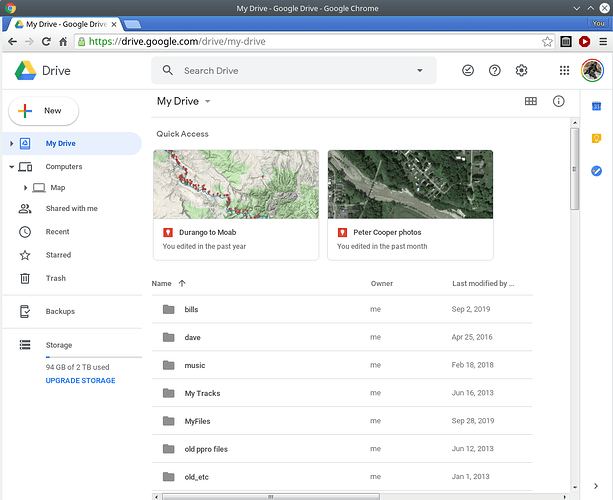Screen dimensions: 613x500
Task: Click the magnifier search icon
Action: pos(168,70)
